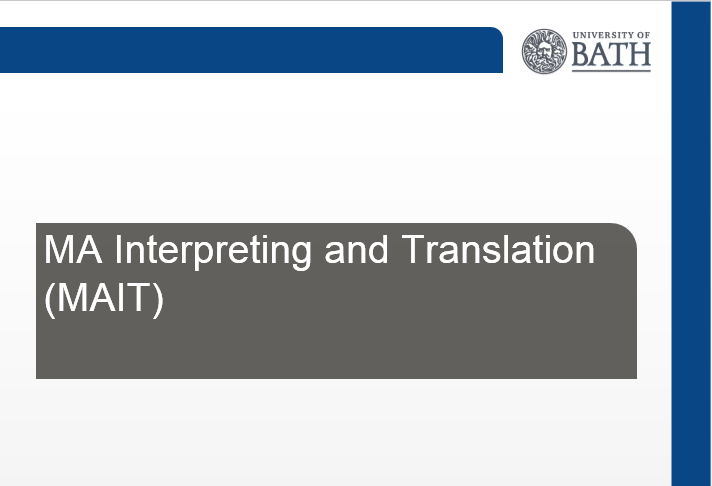Click the large "BATH" wordmark

pos(611,55)
